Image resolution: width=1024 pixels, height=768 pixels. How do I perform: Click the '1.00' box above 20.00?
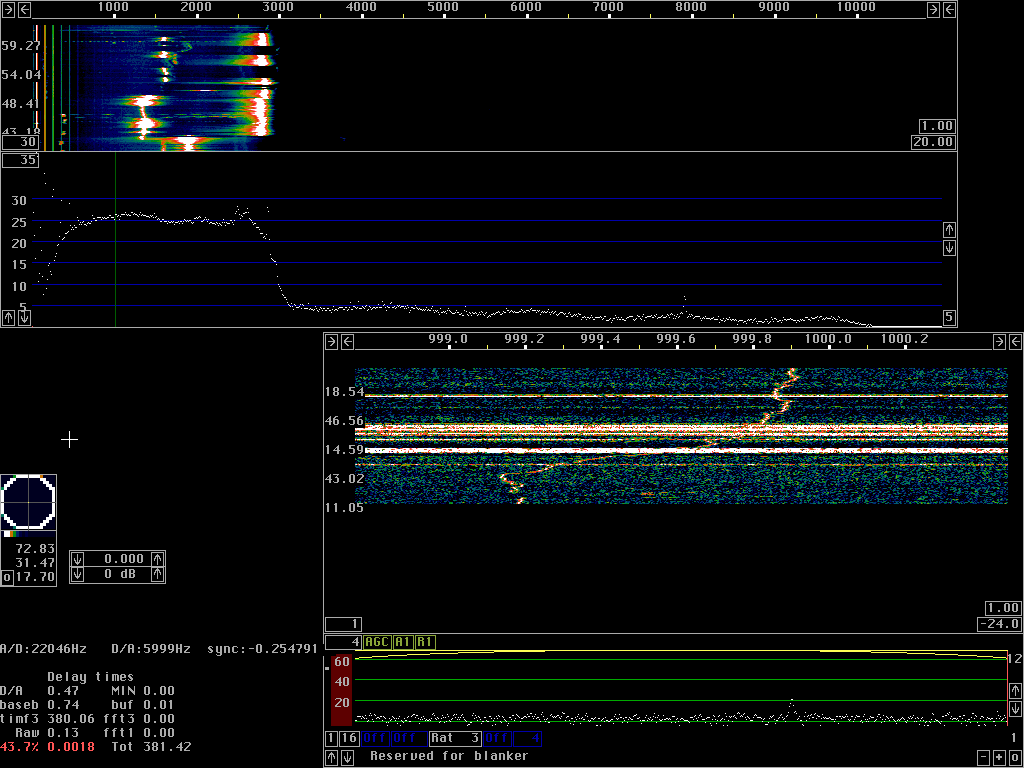936,126
